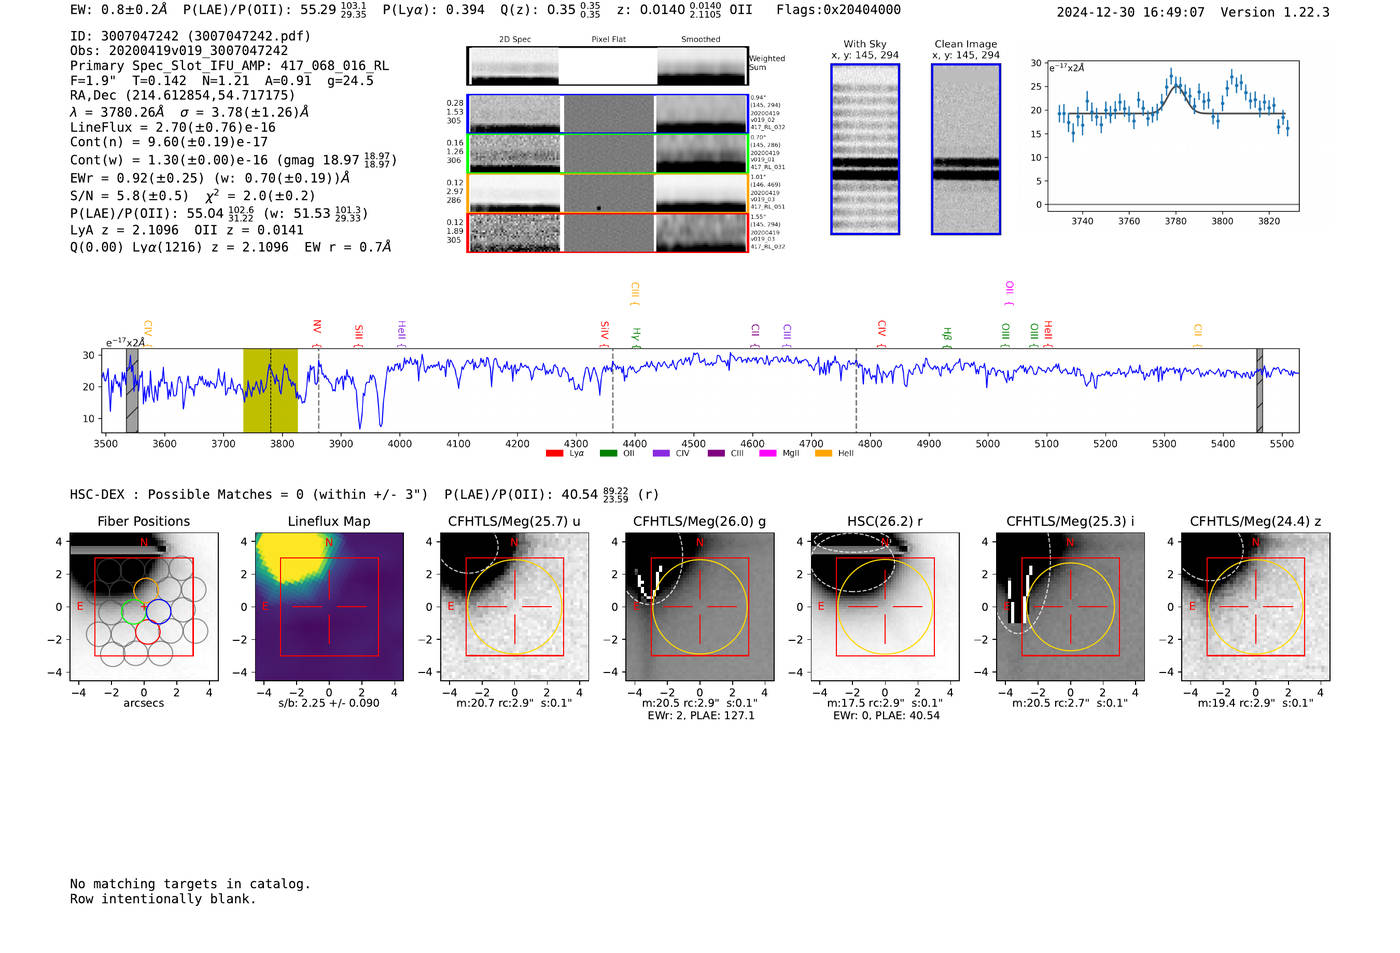This screenshot has height=953, width=1400.
Task: View the CFHTLS/Meg(24.4) z cutout
Action: [1255, 607]
